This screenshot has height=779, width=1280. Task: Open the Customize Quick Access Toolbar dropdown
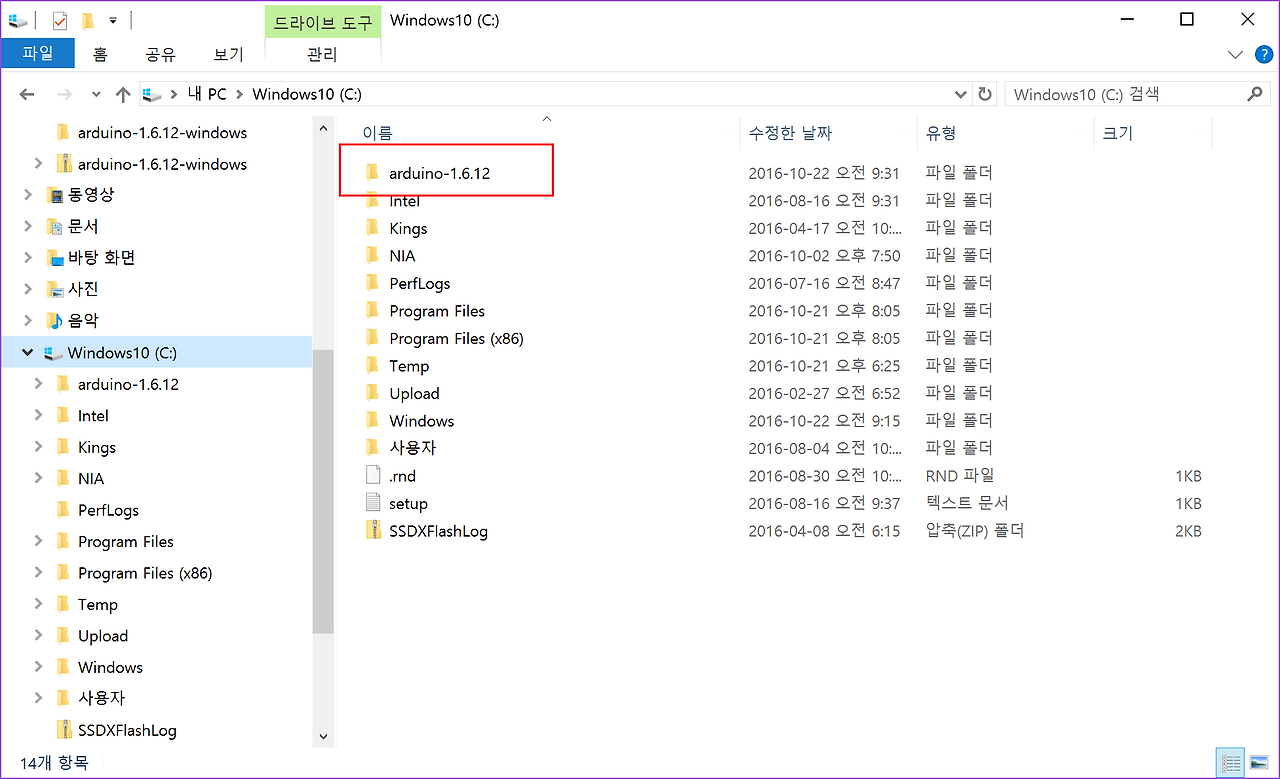point(112,20)
